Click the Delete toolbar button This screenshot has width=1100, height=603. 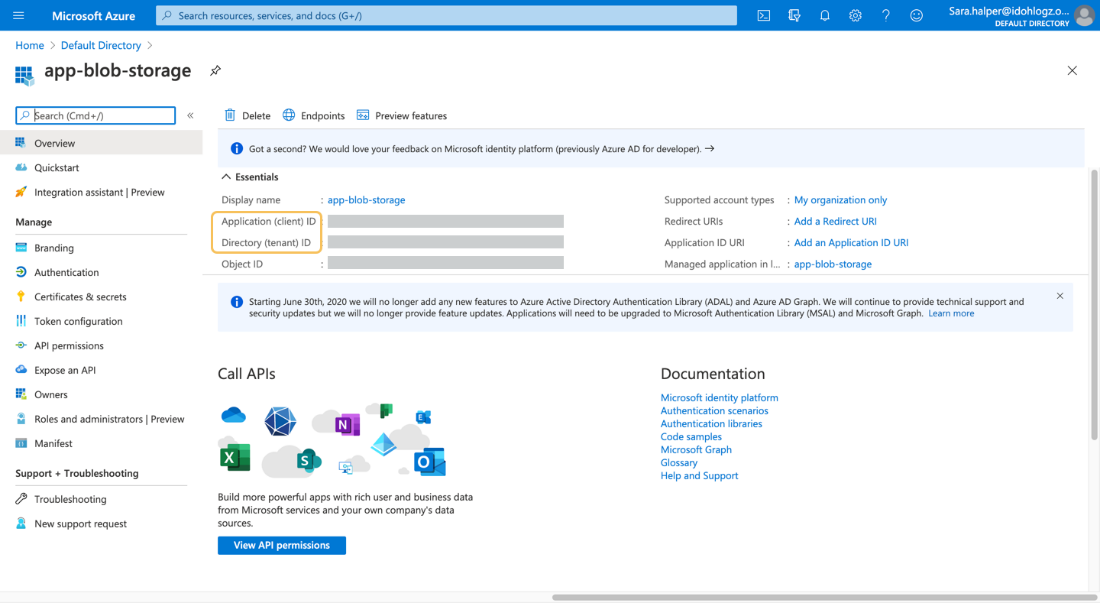point(247,116)
